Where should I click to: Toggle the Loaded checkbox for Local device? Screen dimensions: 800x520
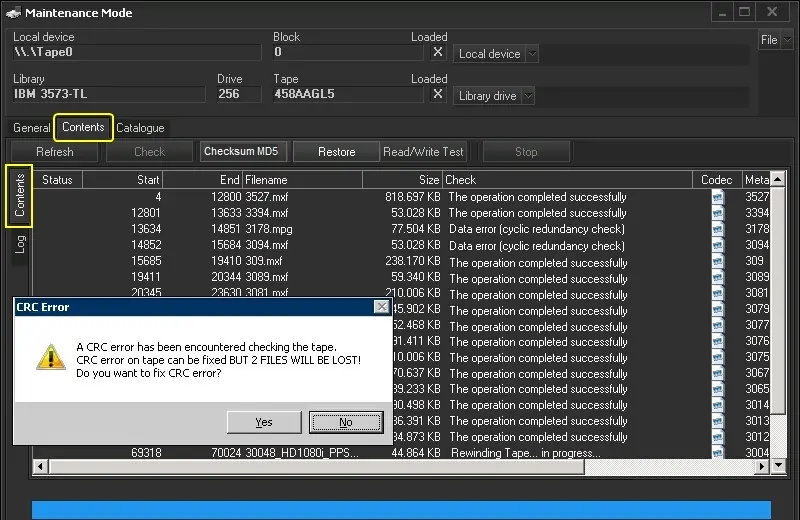[438, 53]
